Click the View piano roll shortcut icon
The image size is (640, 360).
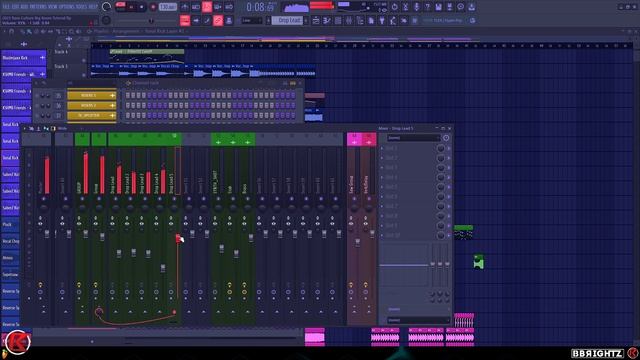point(327,20)
